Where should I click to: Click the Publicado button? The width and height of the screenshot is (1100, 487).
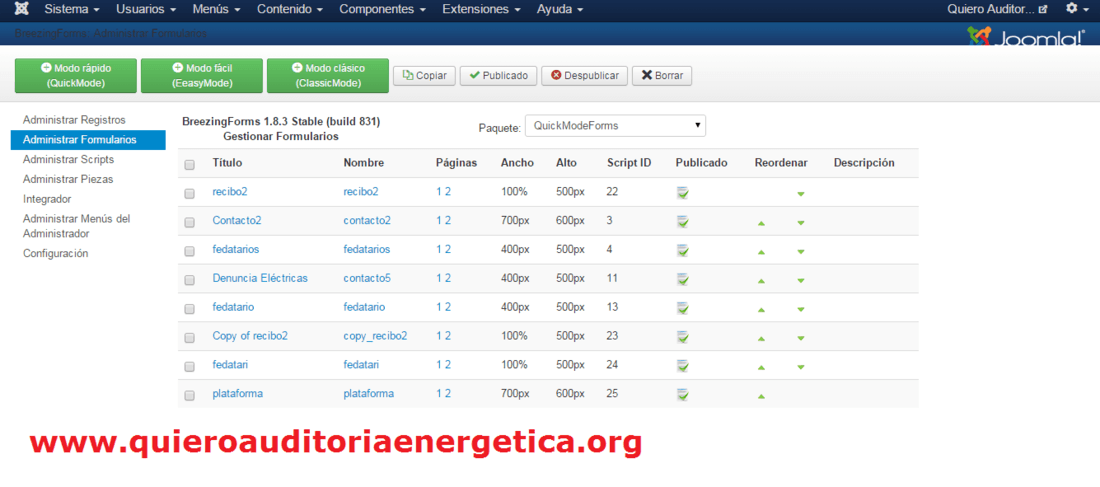click(x=498, y=76)
